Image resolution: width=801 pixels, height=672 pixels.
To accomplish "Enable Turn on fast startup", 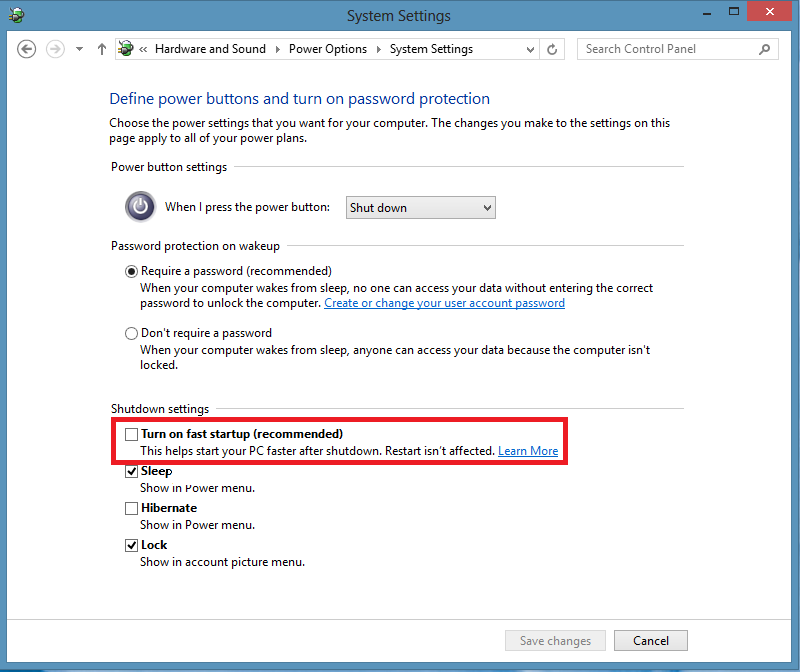I will [x=131, y=434].
